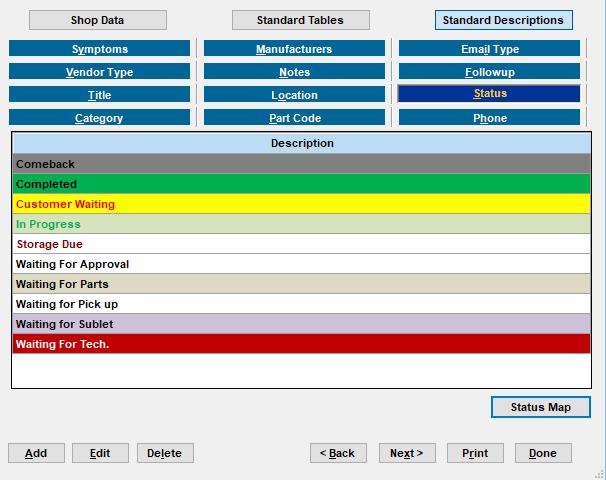Click the Description column header

[301, 143]
